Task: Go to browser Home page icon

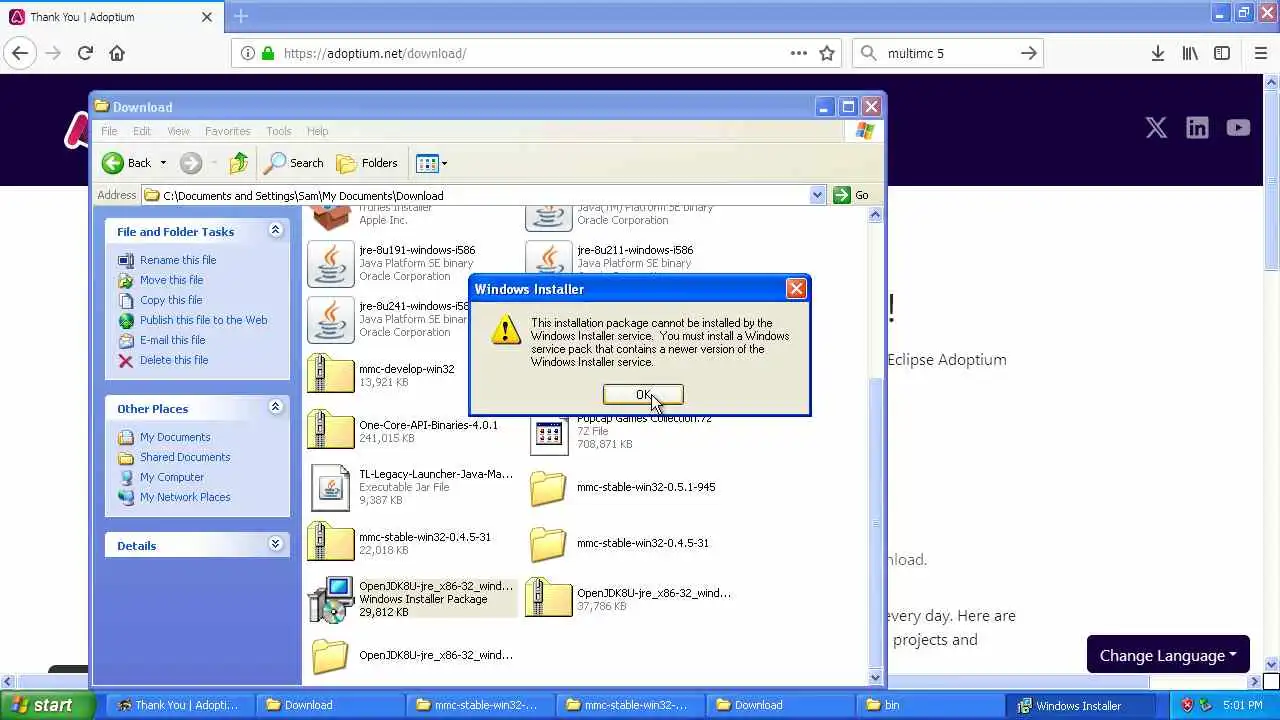Action: point(117,53)
